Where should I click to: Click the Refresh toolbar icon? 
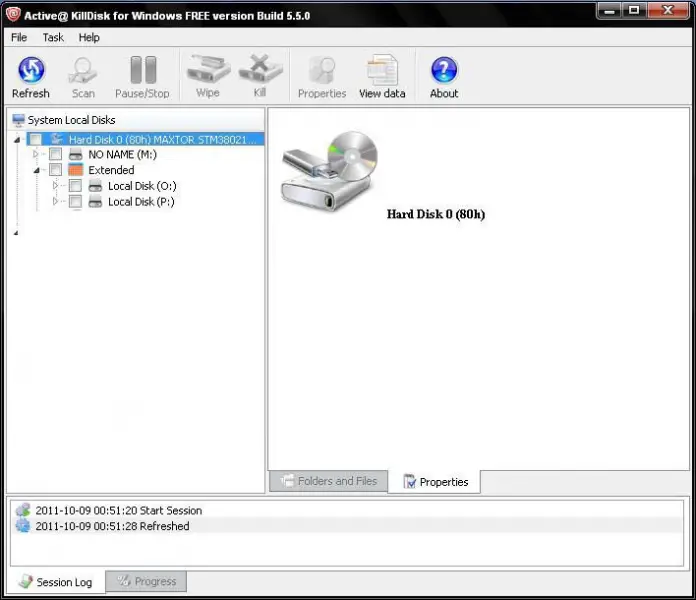point(31,70)
